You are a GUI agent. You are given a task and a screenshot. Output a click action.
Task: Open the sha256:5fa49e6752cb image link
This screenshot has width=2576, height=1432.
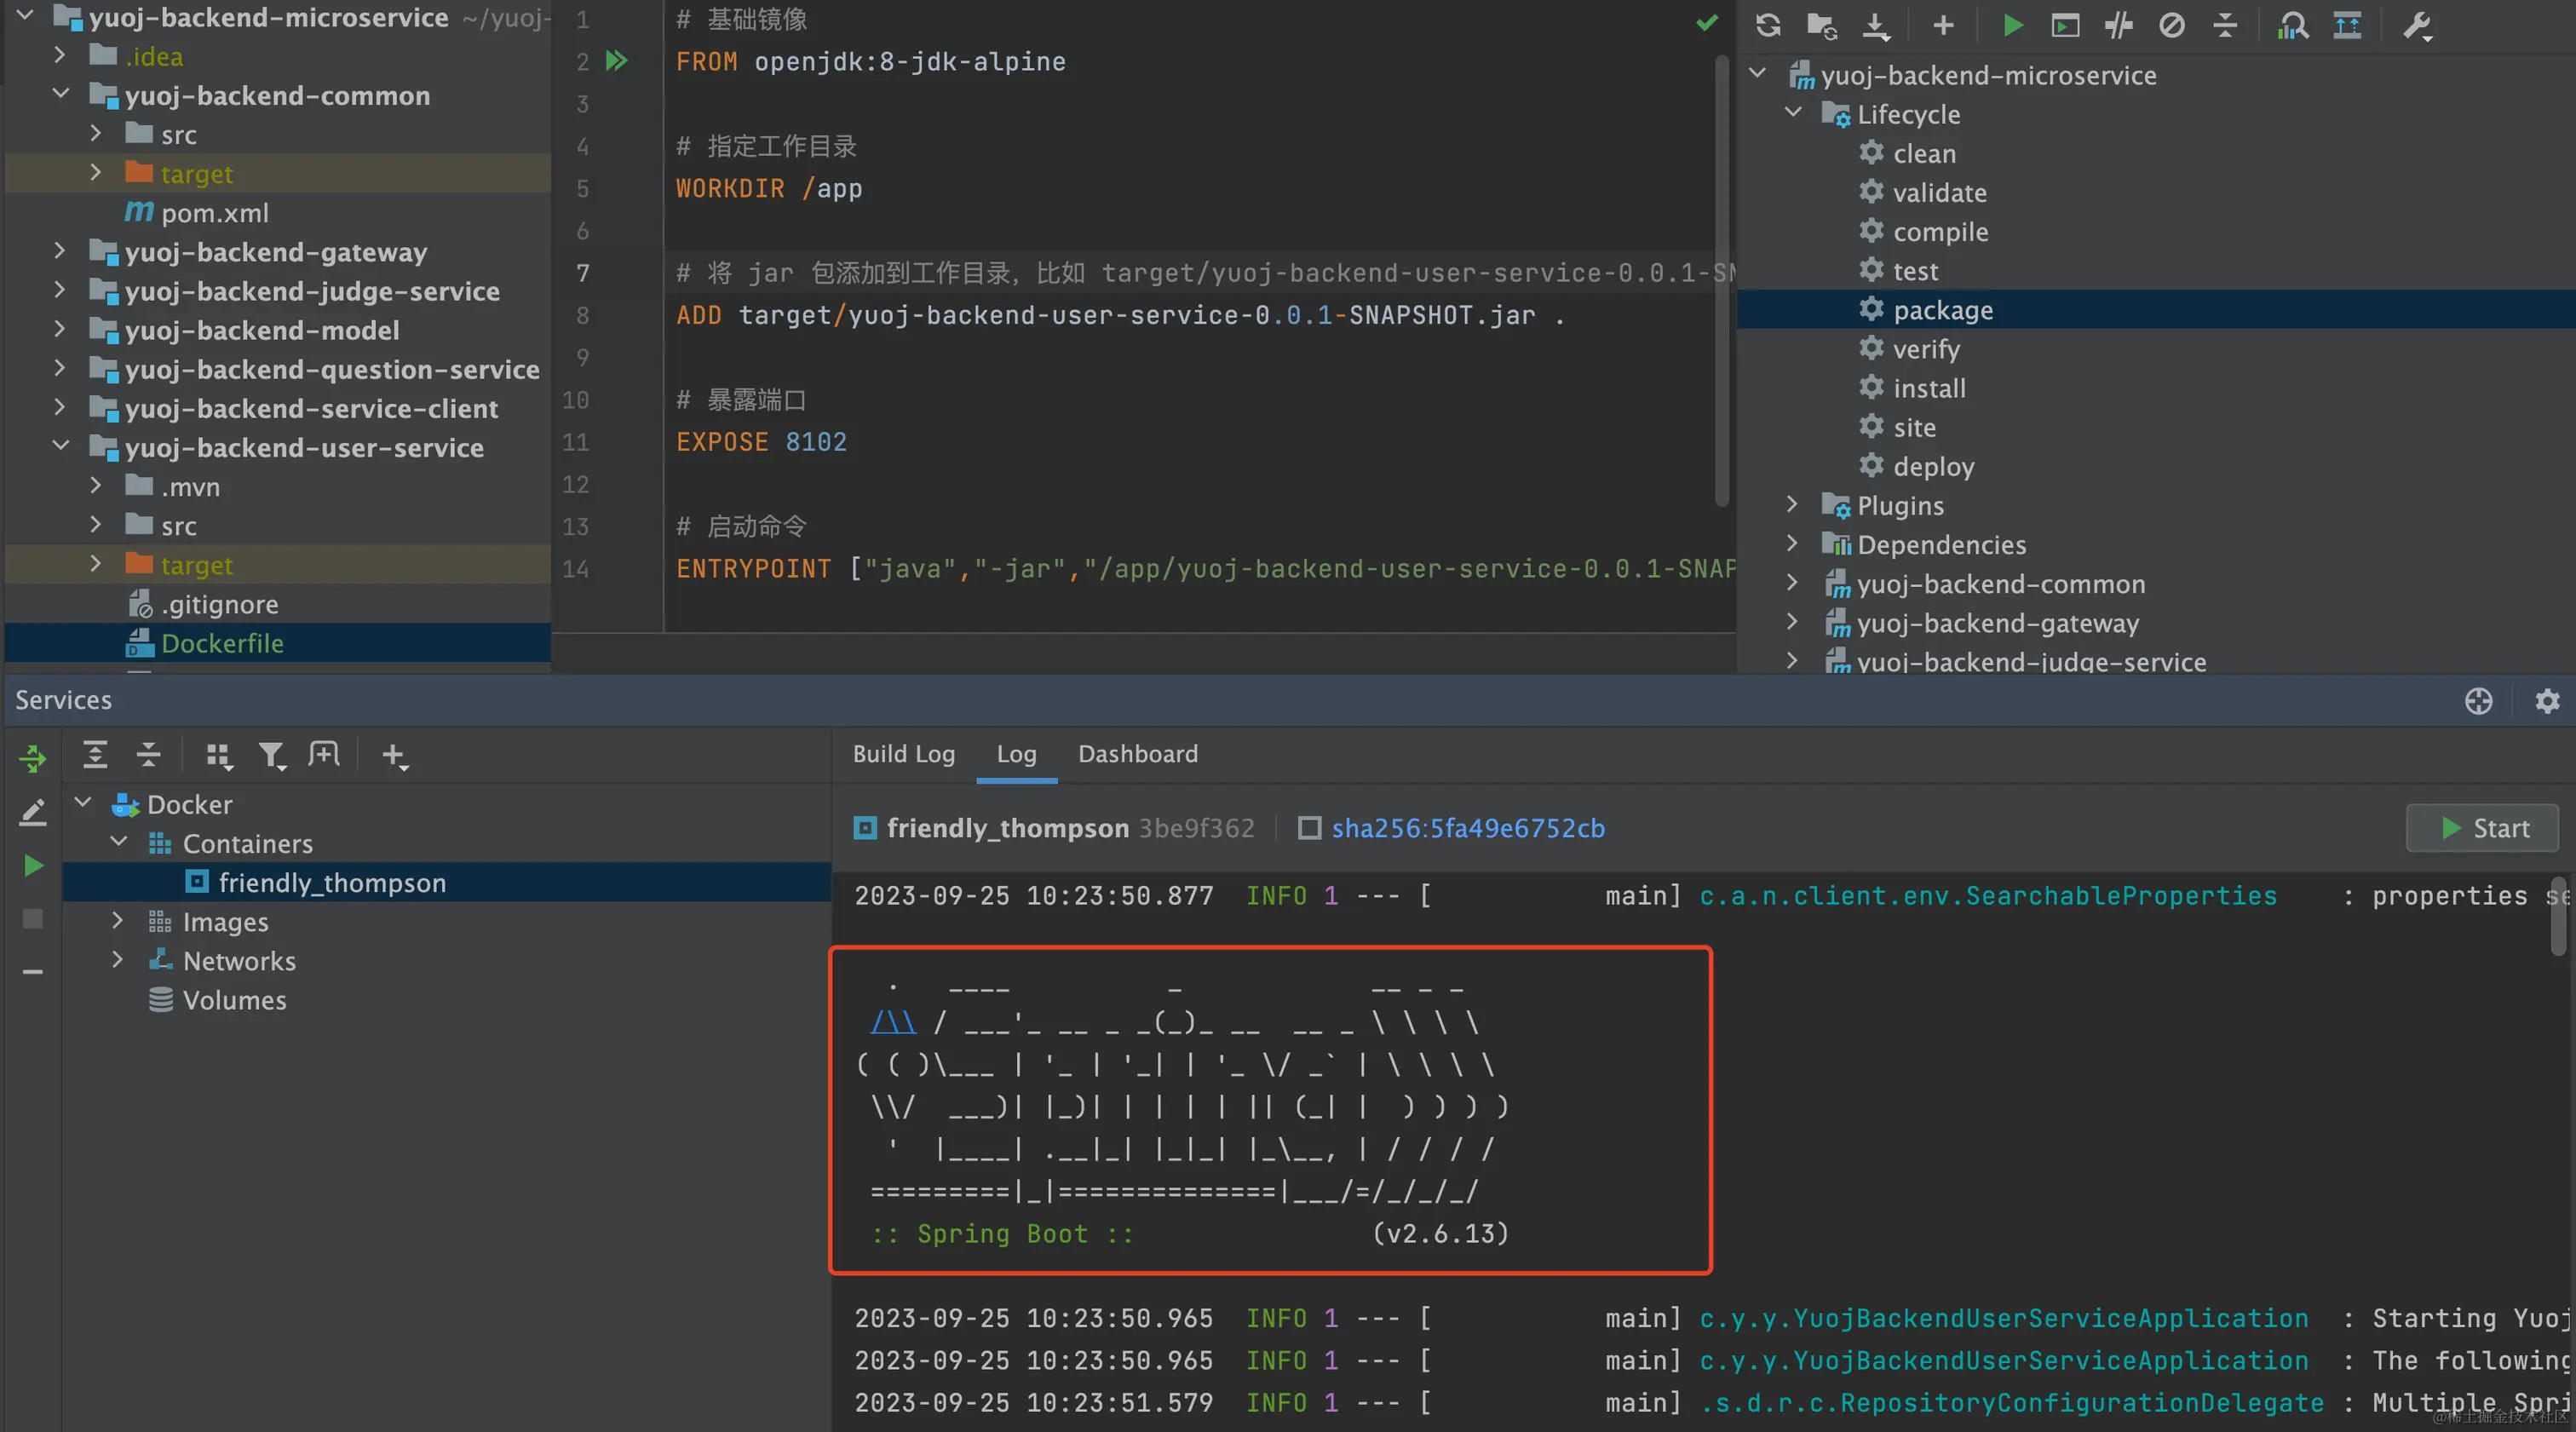coord(1467,828)
